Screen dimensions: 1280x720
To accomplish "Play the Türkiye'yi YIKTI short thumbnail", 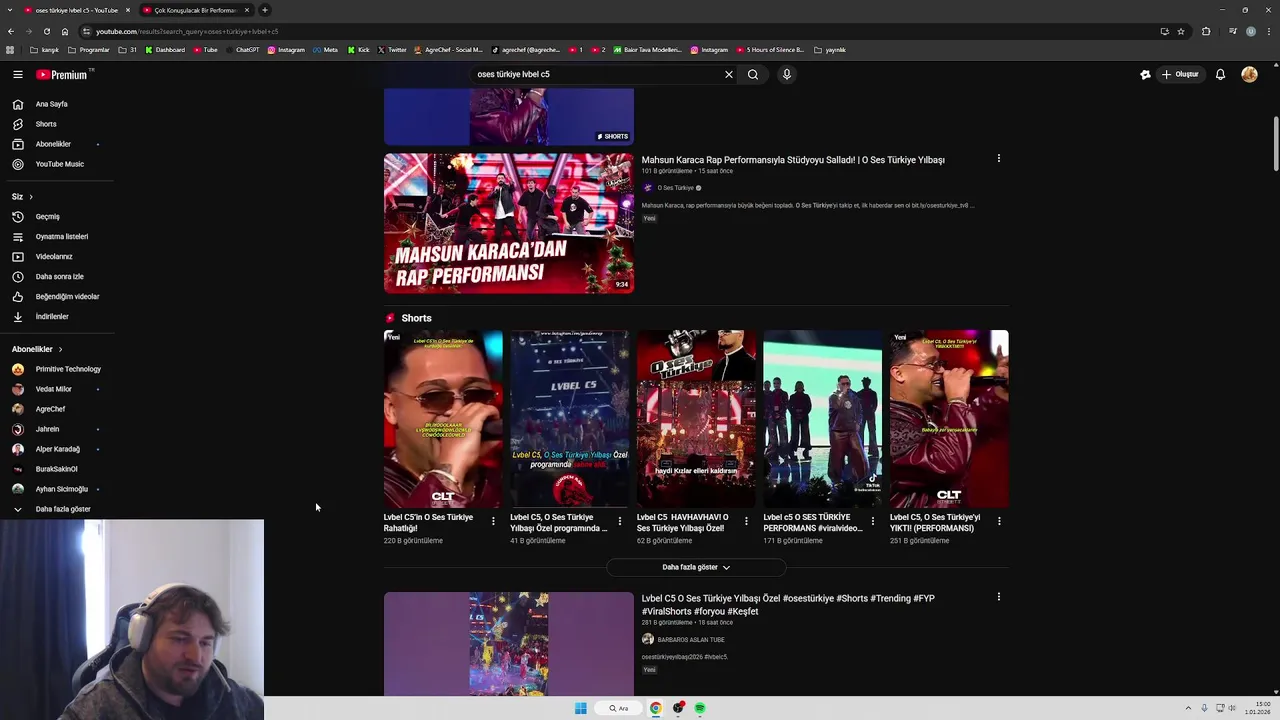I will [x=949, y=419].
